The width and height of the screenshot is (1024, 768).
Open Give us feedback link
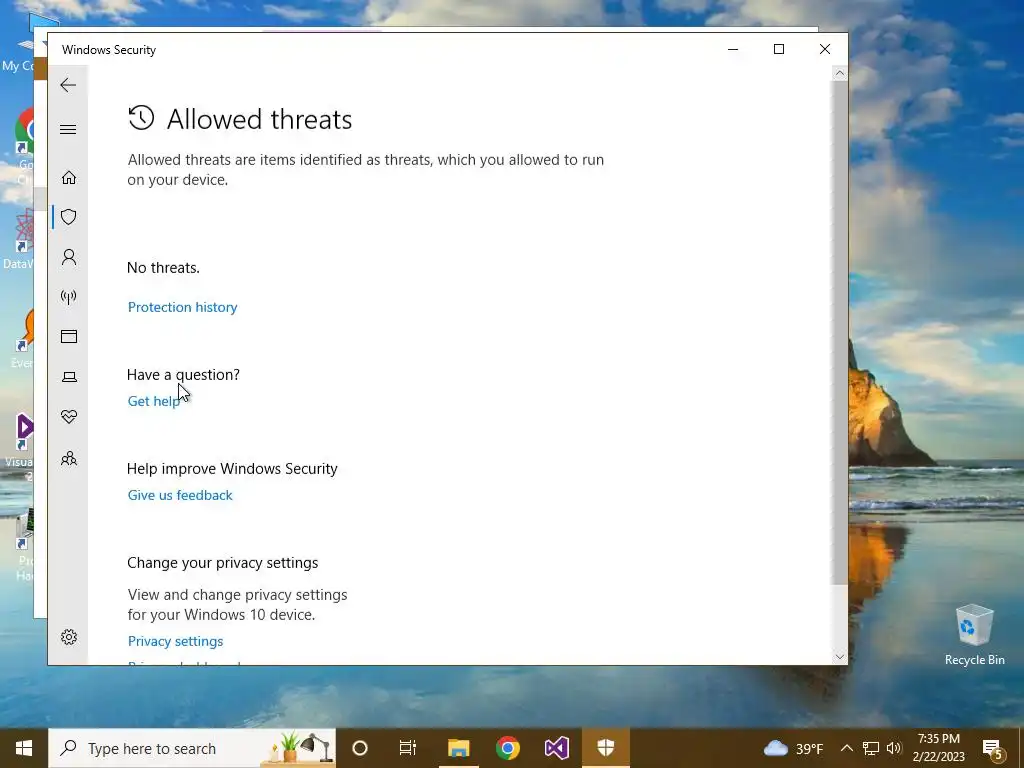point(180,495)
